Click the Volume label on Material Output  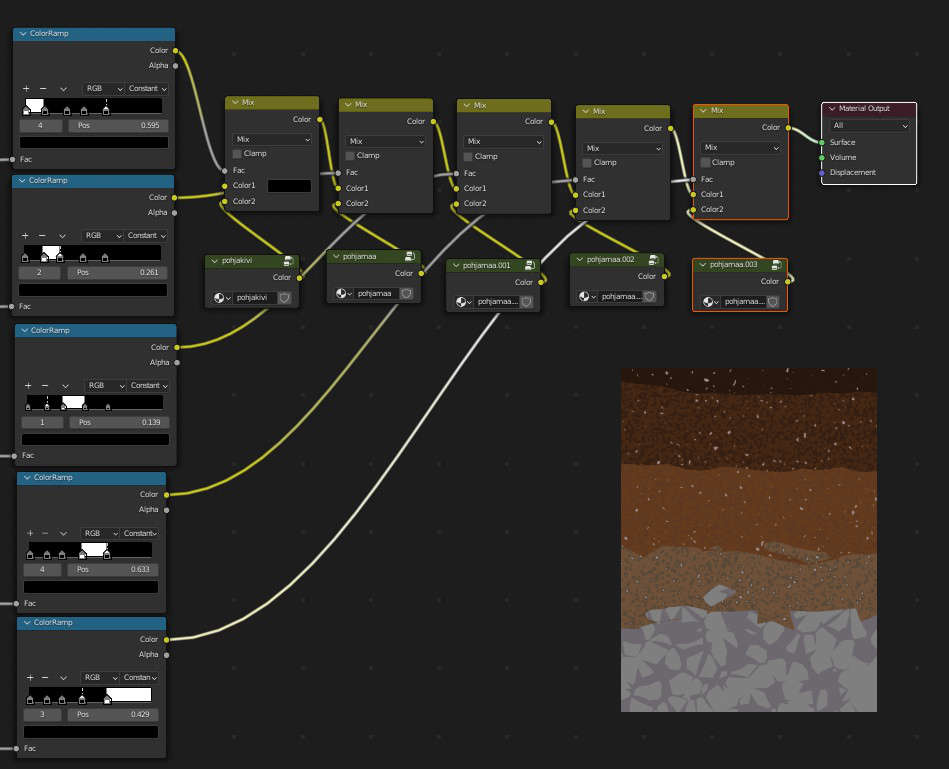point(842,157)
